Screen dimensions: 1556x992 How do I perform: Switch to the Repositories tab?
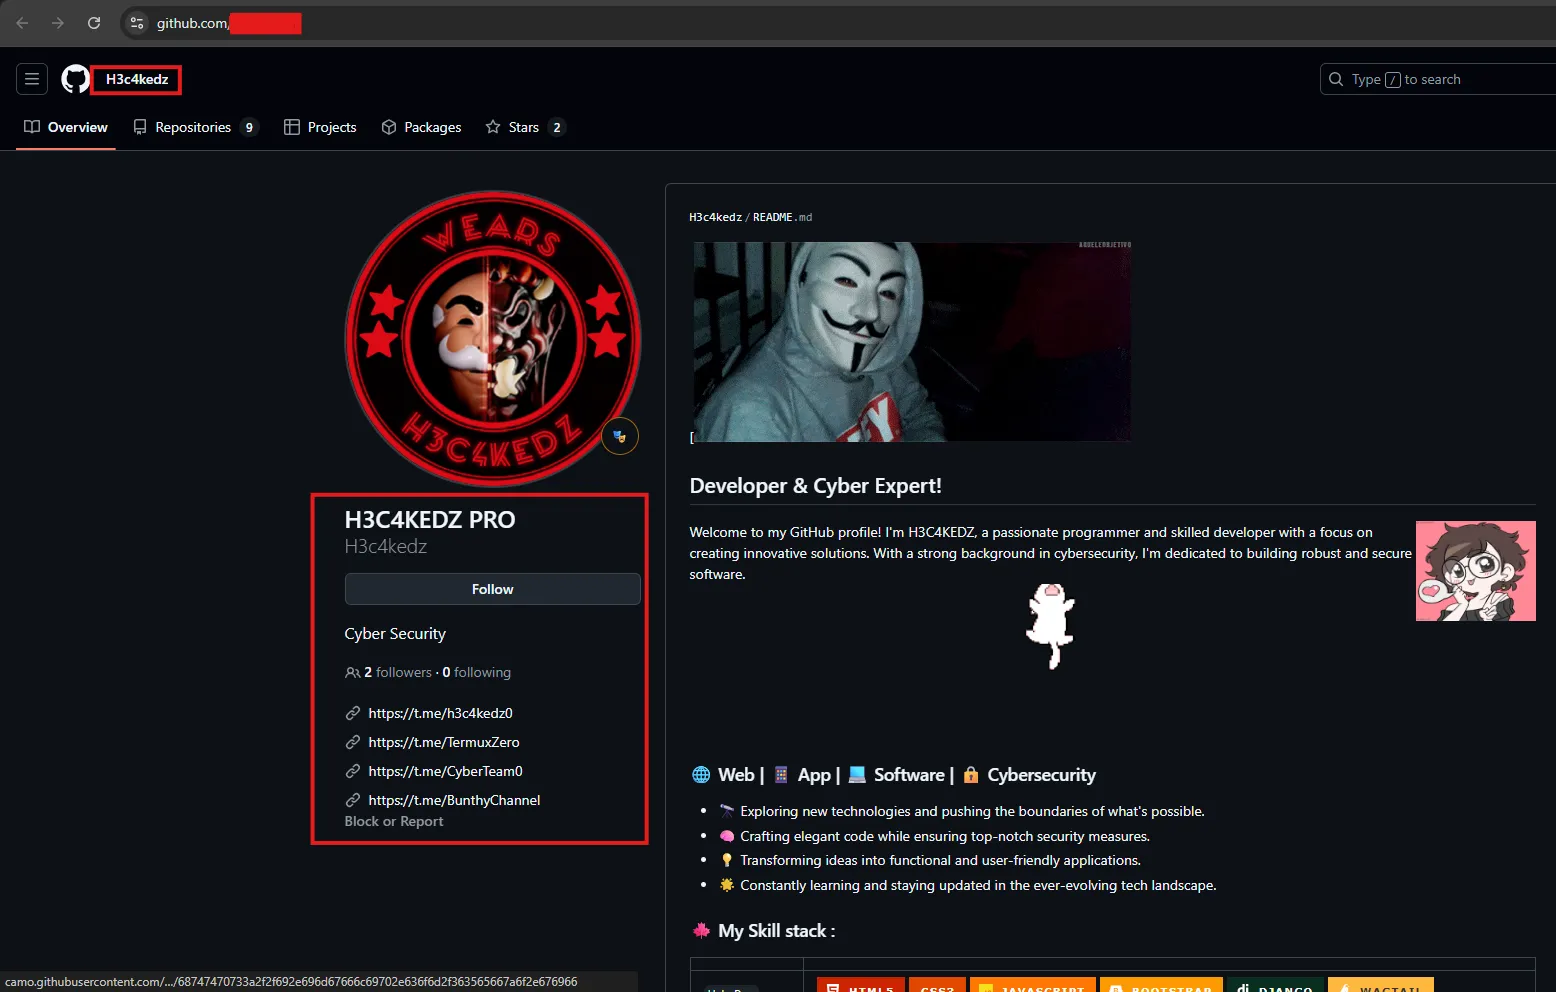(196, 127)
